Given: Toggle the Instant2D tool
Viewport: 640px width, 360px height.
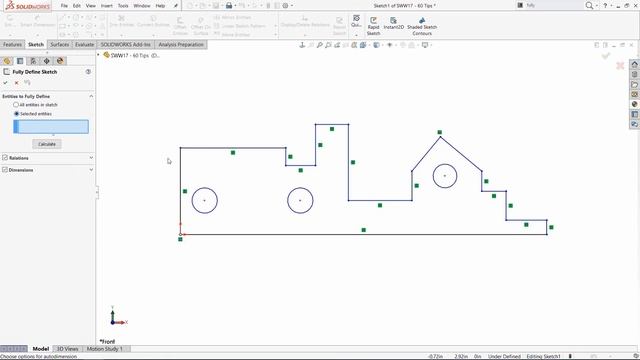Looking at the screenshot, I should (x=393, y=23).
